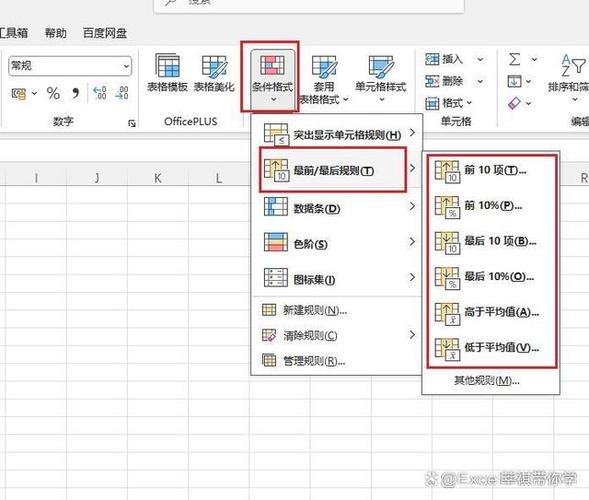Select 最后 10% bottom percent rule
Screen dimensions: 589x500
(491, 277)
